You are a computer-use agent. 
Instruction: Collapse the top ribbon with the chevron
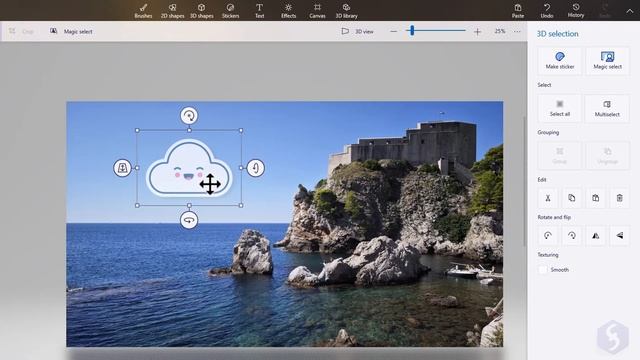[630, 11]
